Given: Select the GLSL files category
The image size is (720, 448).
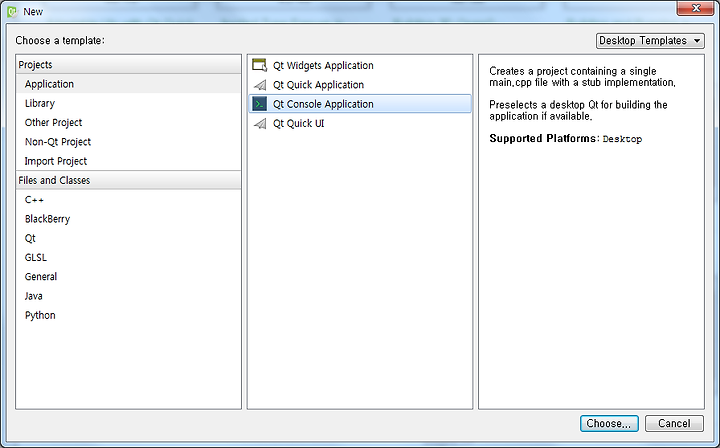Looking at the screenshot, I should click(x=128, y=258).
